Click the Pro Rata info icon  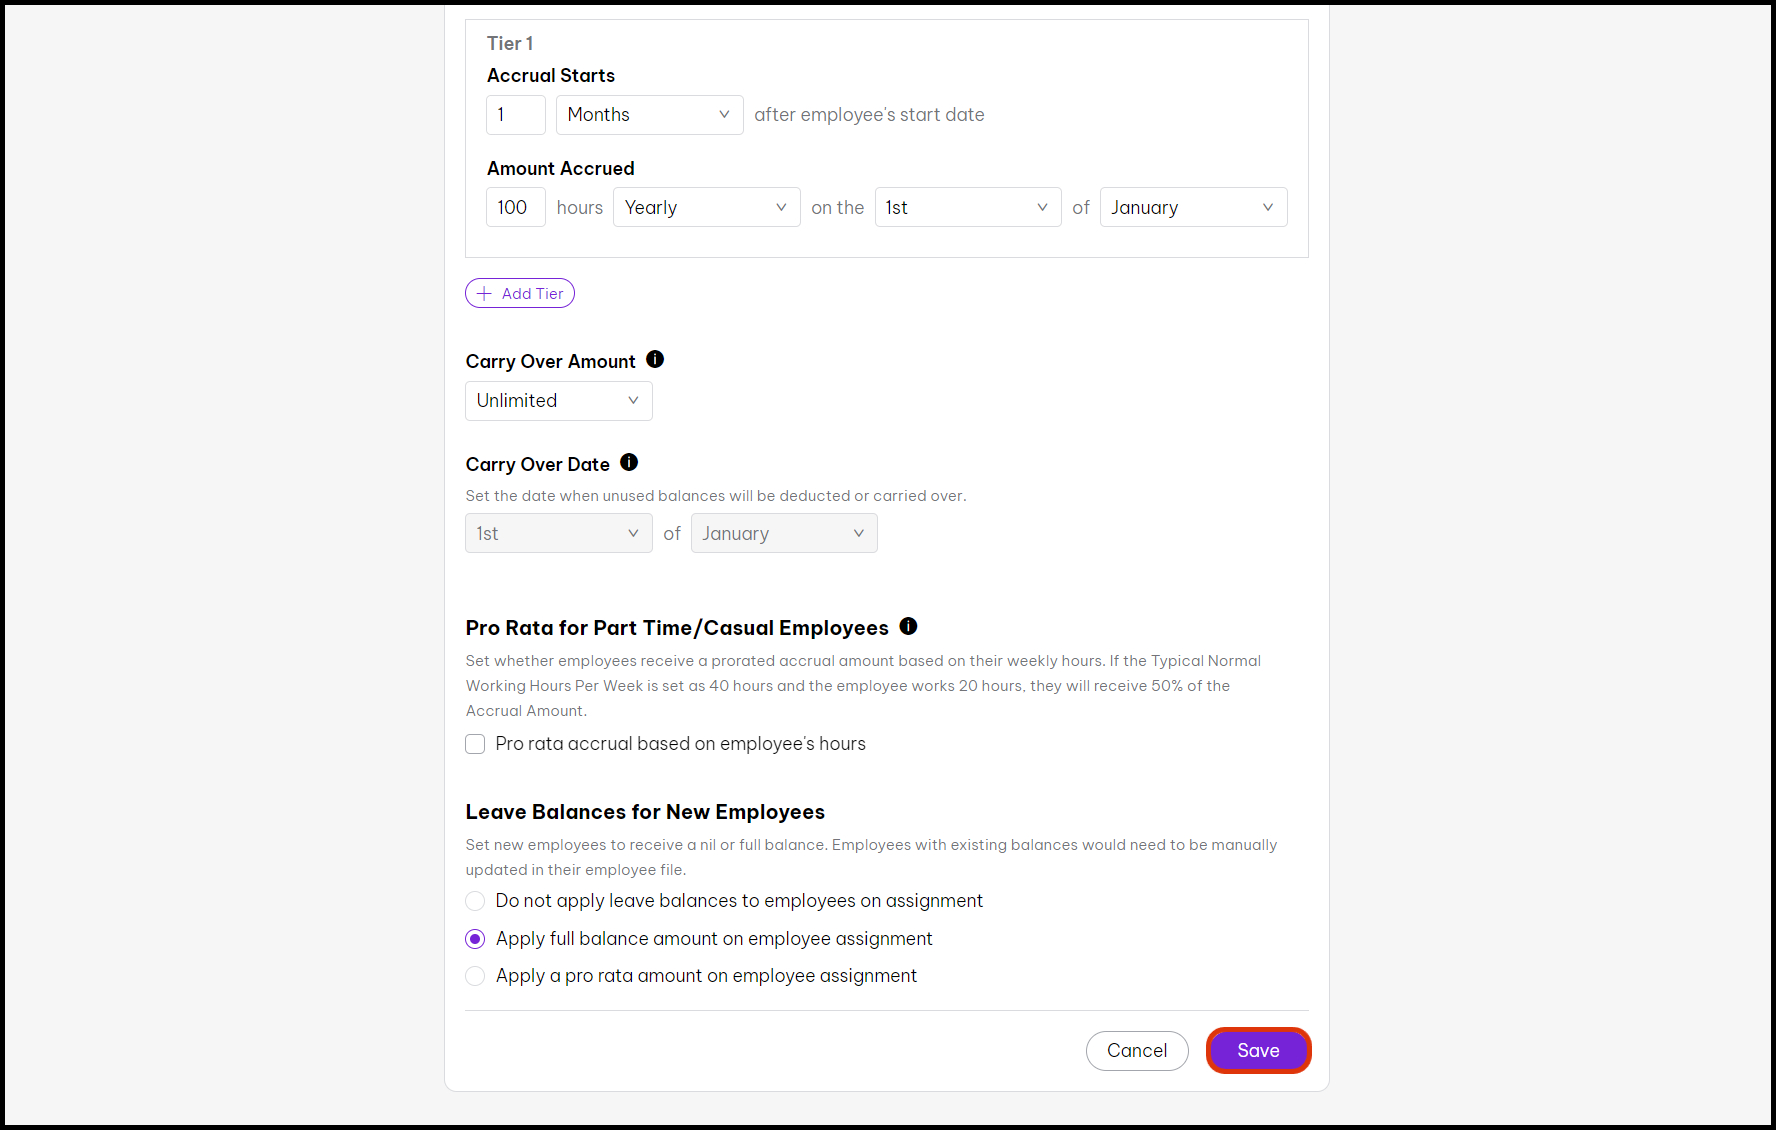coord(908,626)
